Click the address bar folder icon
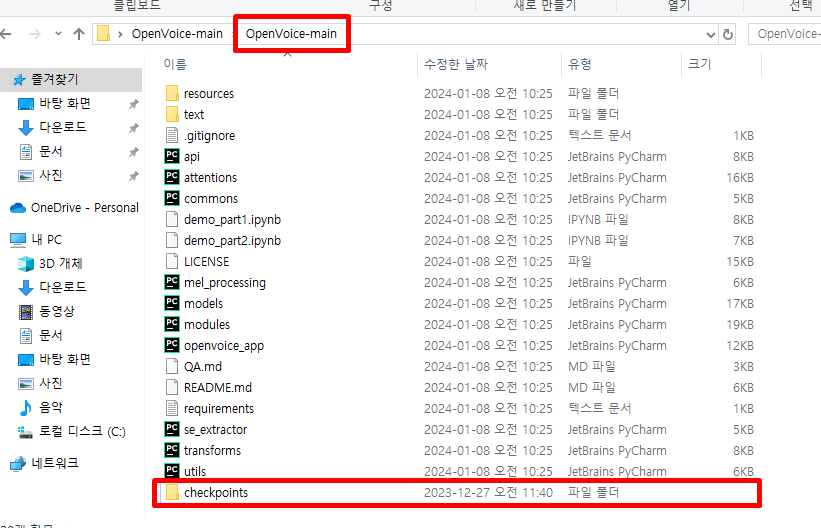 104,34
